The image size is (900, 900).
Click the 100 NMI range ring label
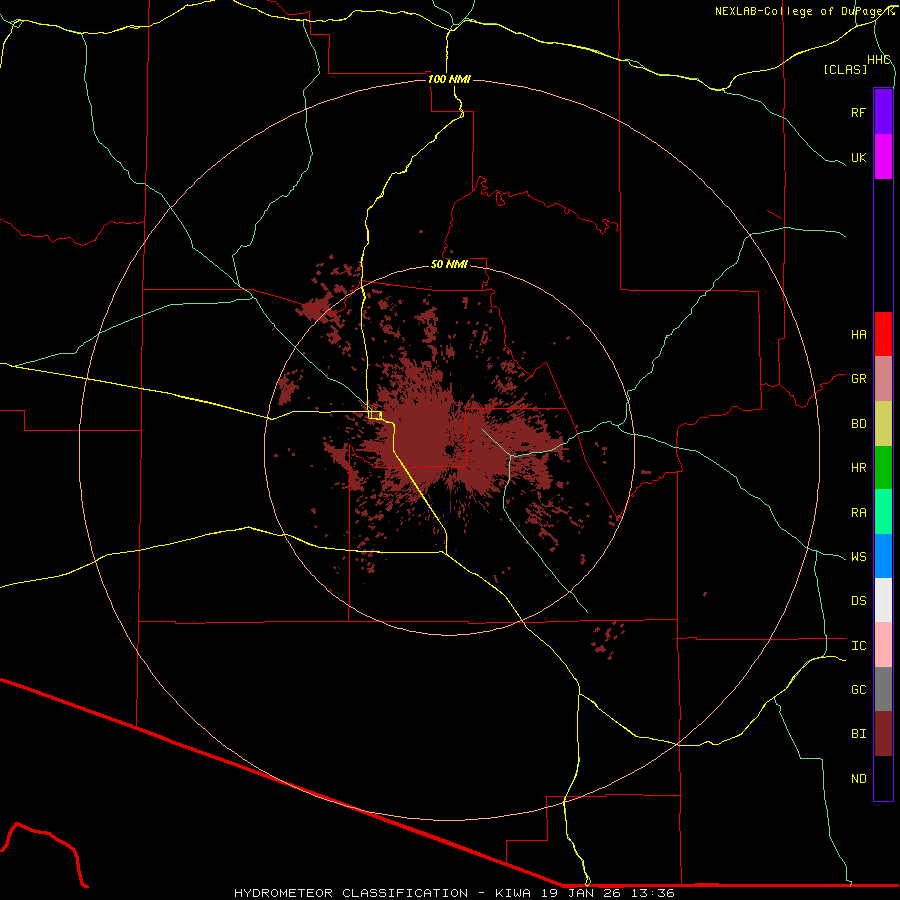coord(449,79)
